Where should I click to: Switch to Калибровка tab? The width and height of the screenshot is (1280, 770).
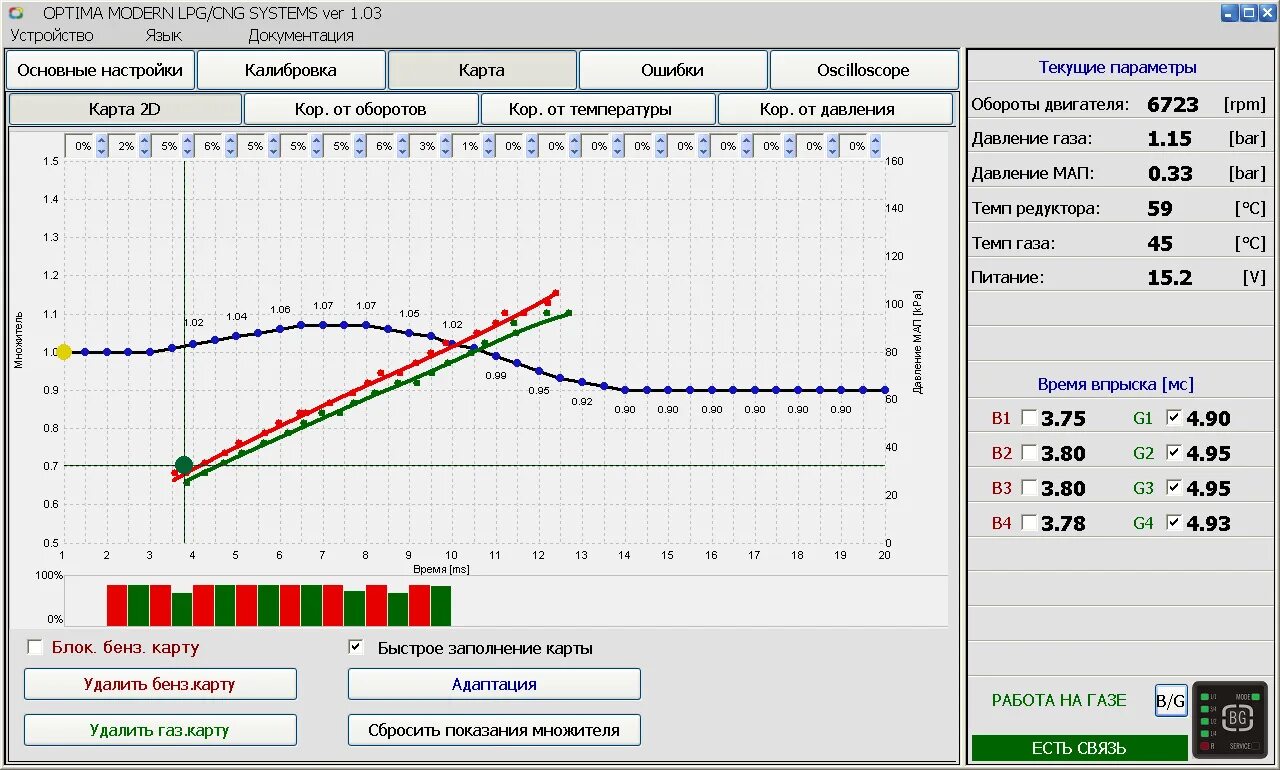click(x=291, y=70)
